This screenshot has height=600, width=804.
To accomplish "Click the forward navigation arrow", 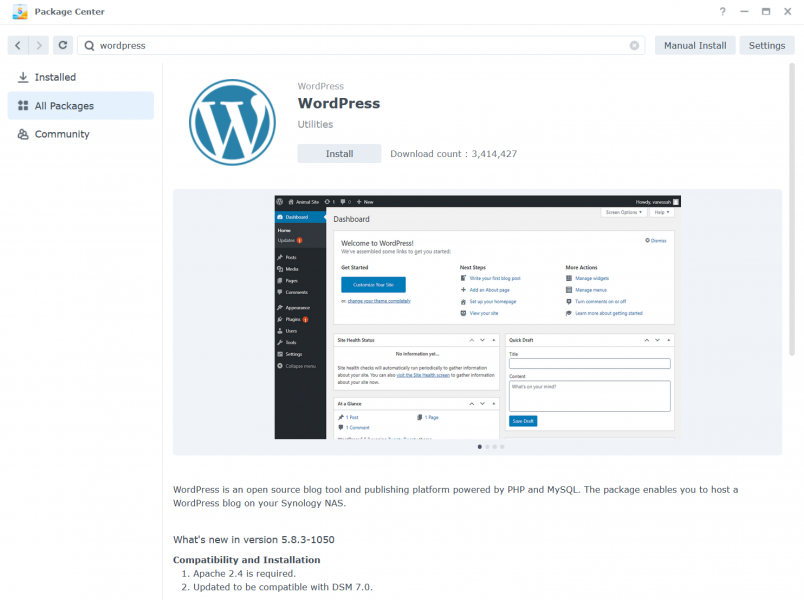I will click(x=38, y=45).
